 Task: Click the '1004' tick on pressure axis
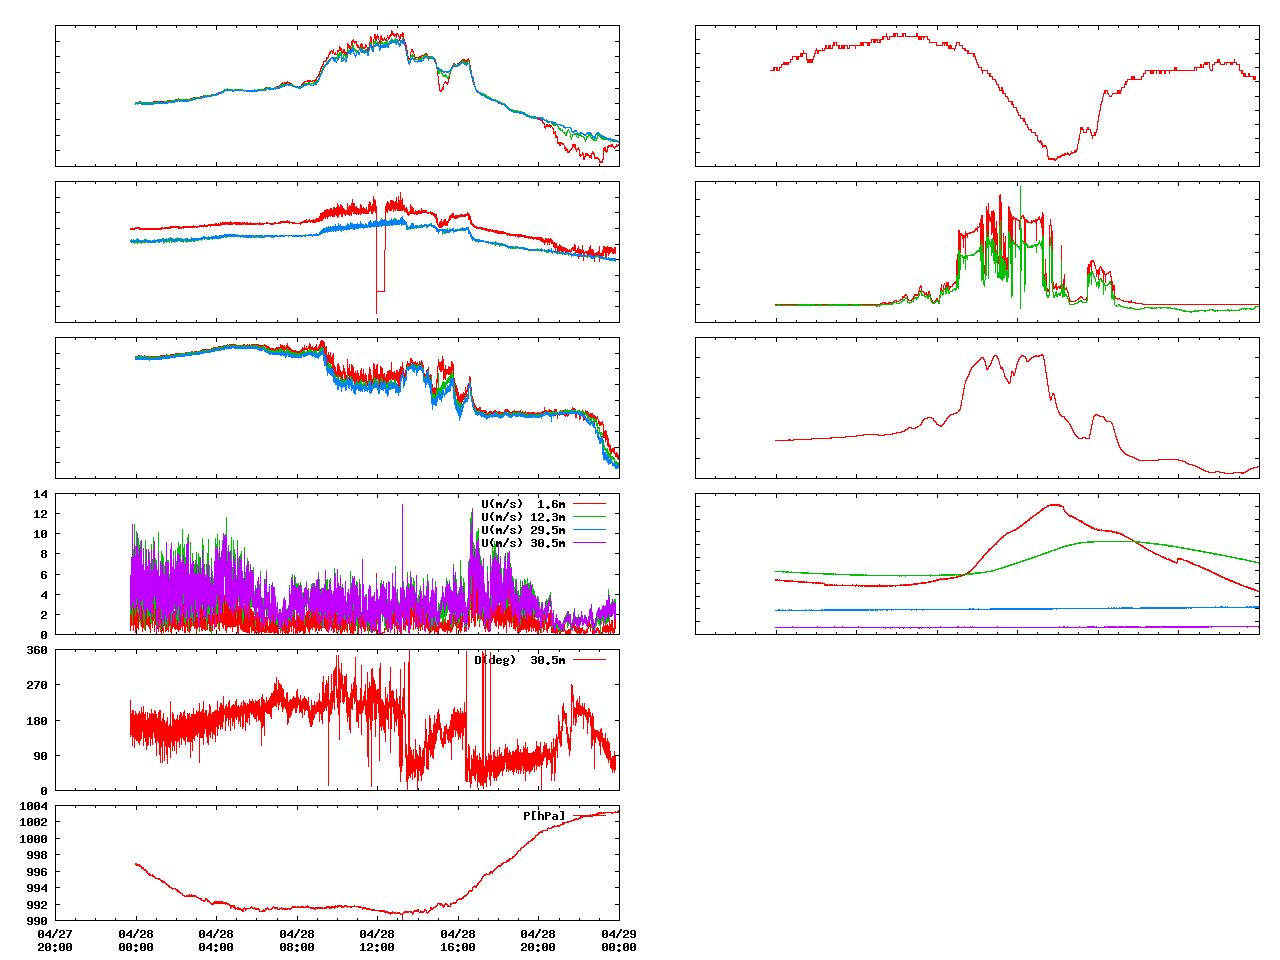tap(34, 806)
